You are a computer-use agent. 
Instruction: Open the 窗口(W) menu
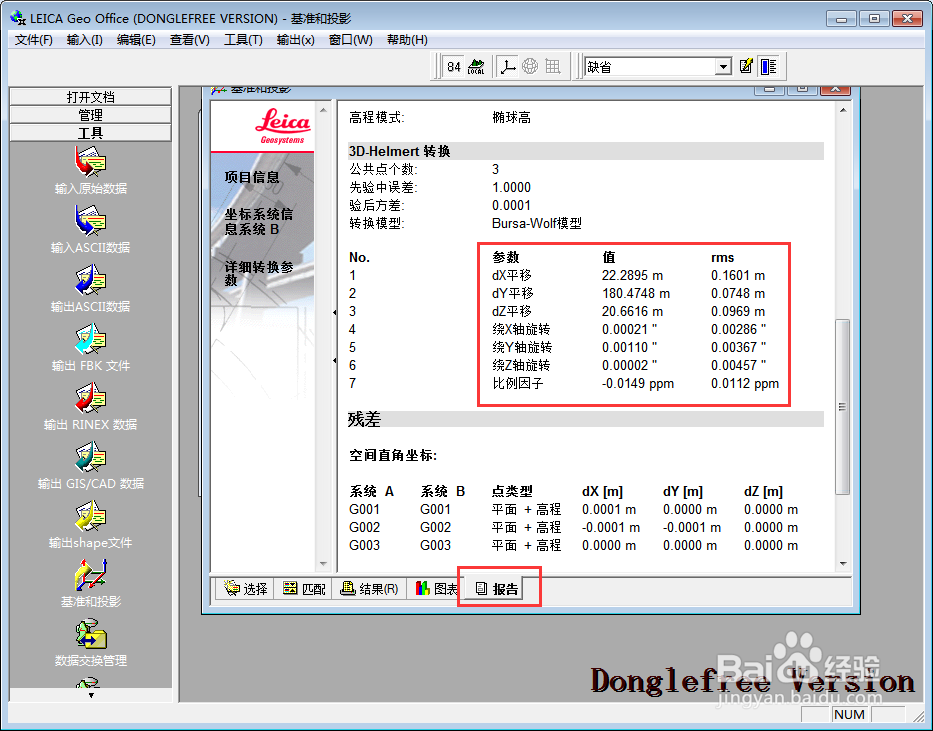pyautogui.click(x=350, y=40)
